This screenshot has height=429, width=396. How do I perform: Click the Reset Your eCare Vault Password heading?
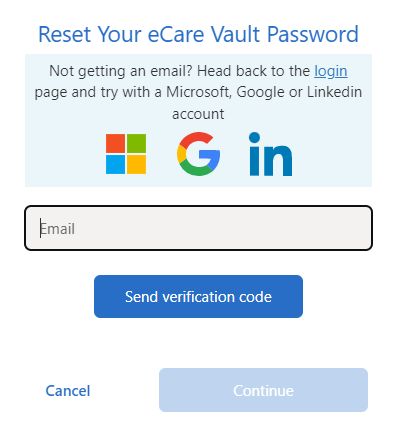(198, 34)
